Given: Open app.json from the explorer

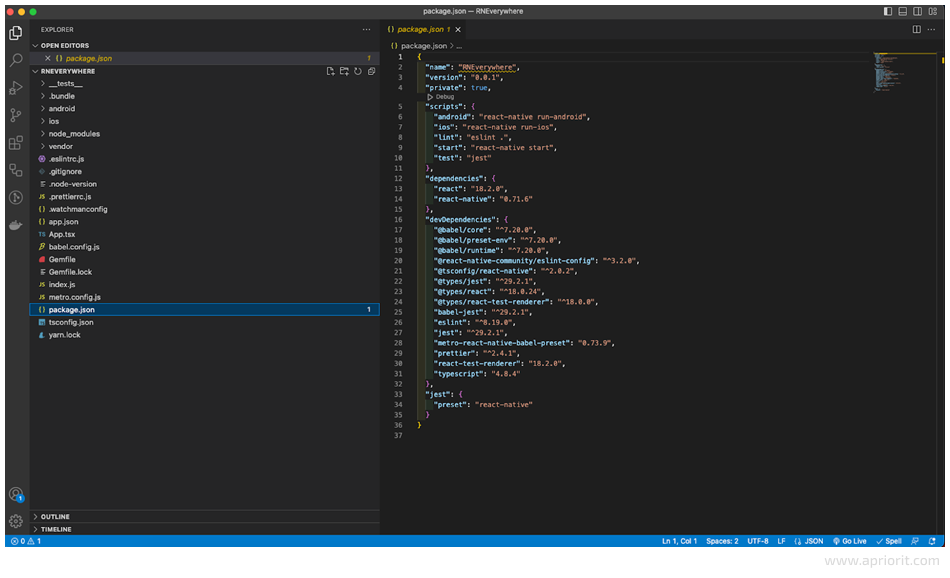Looking at the screenshot, I should 205,222.
